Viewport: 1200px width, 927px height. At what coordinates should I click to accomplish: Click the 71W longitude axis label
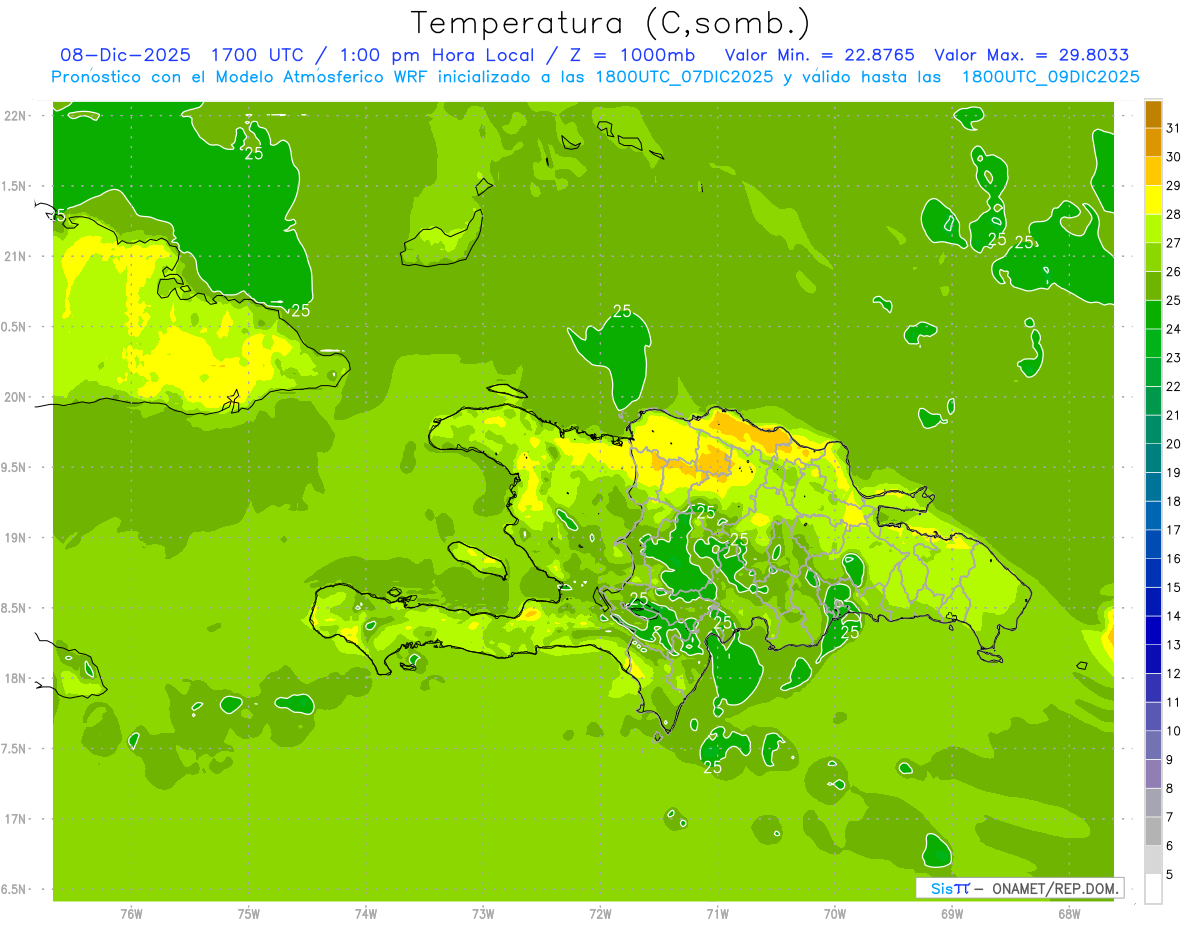[x=717, y=914]
